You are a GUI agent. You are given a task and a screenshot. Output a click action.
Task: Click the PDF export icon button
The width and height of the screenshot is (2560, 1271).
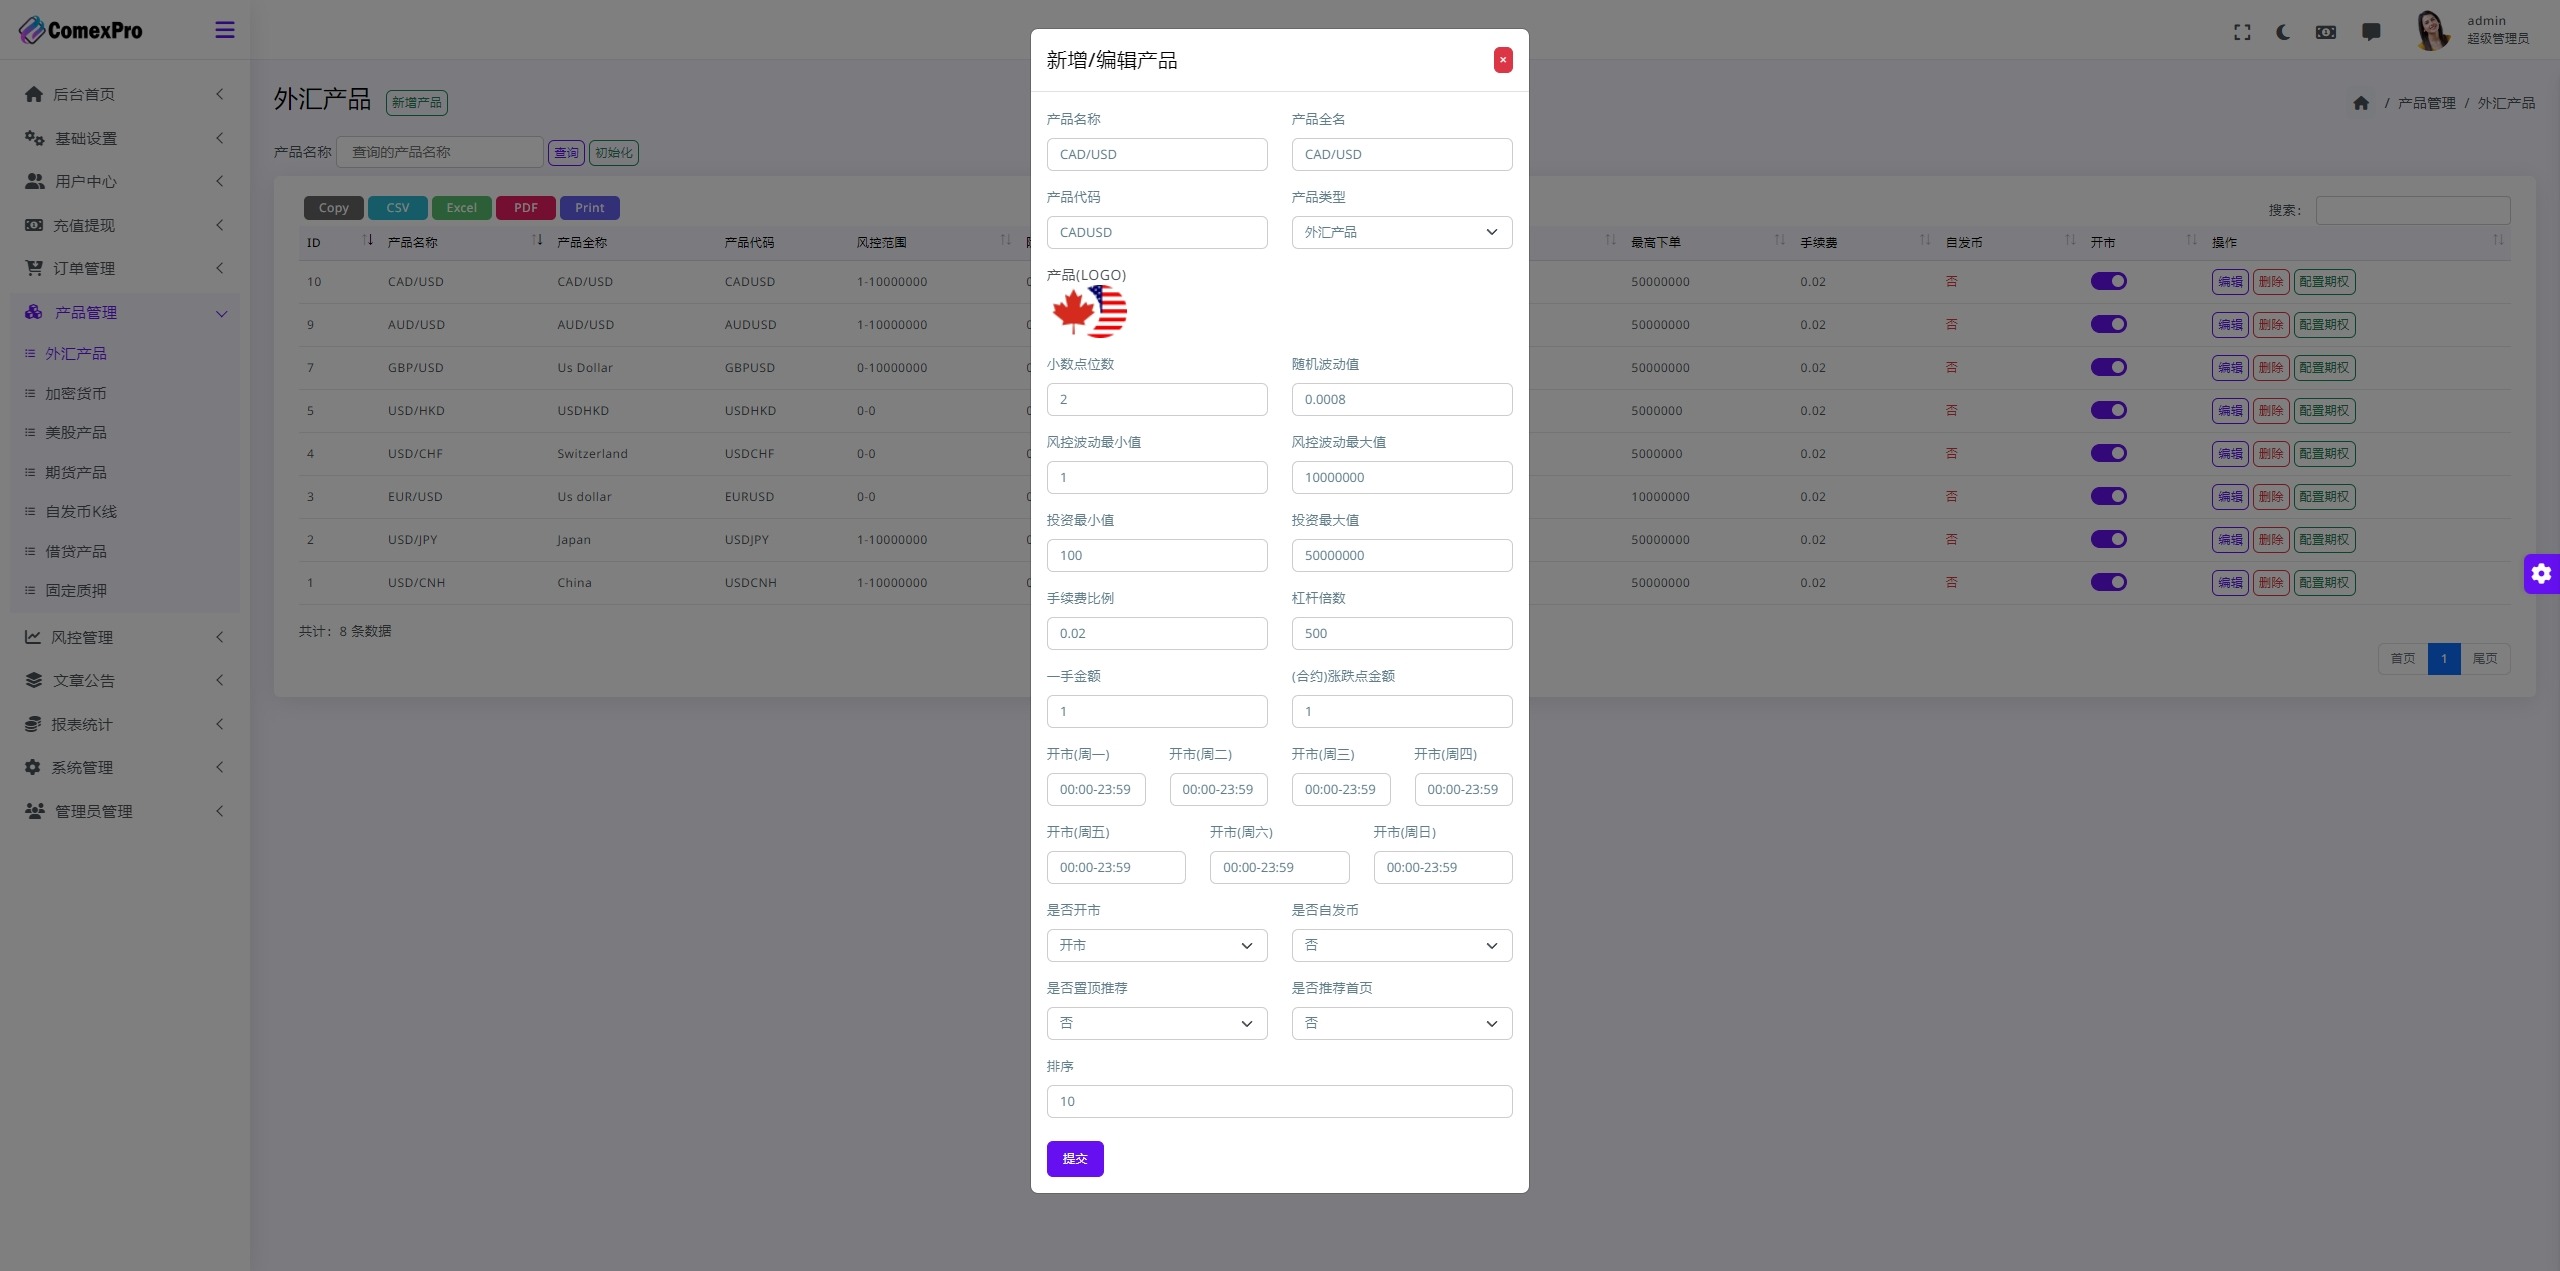click(524, 207)
